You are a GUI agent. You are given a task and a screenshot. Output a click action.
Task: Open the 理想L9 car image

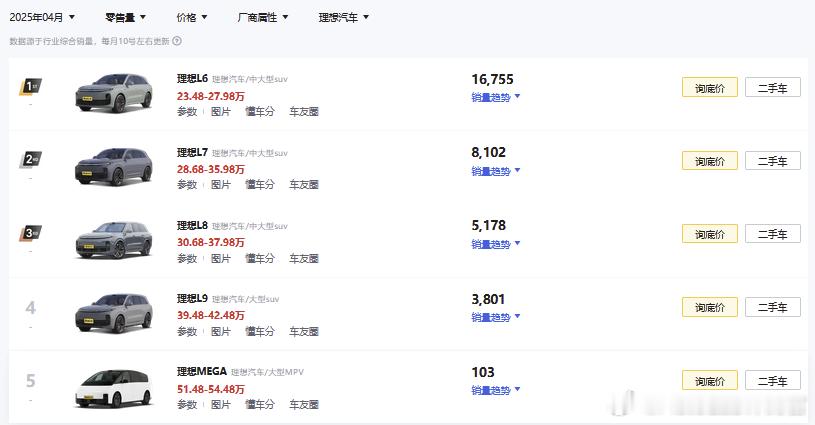[x=114, y=313]
